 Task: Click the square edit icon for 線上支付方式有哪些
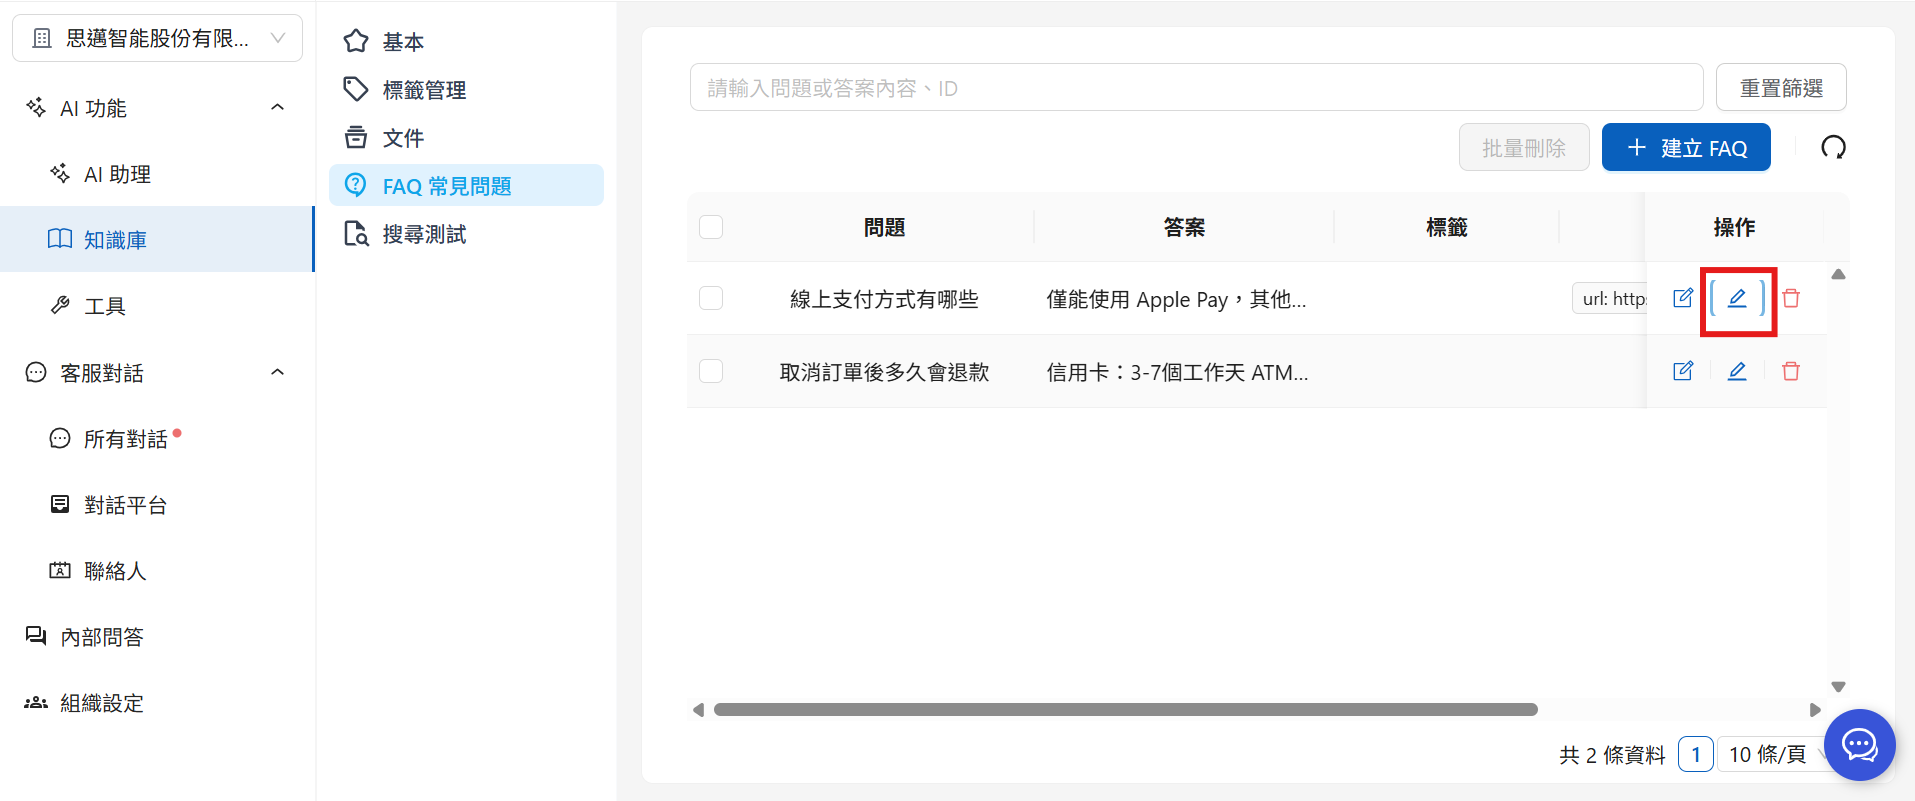pyautogui.click(x=1683, y=298)
